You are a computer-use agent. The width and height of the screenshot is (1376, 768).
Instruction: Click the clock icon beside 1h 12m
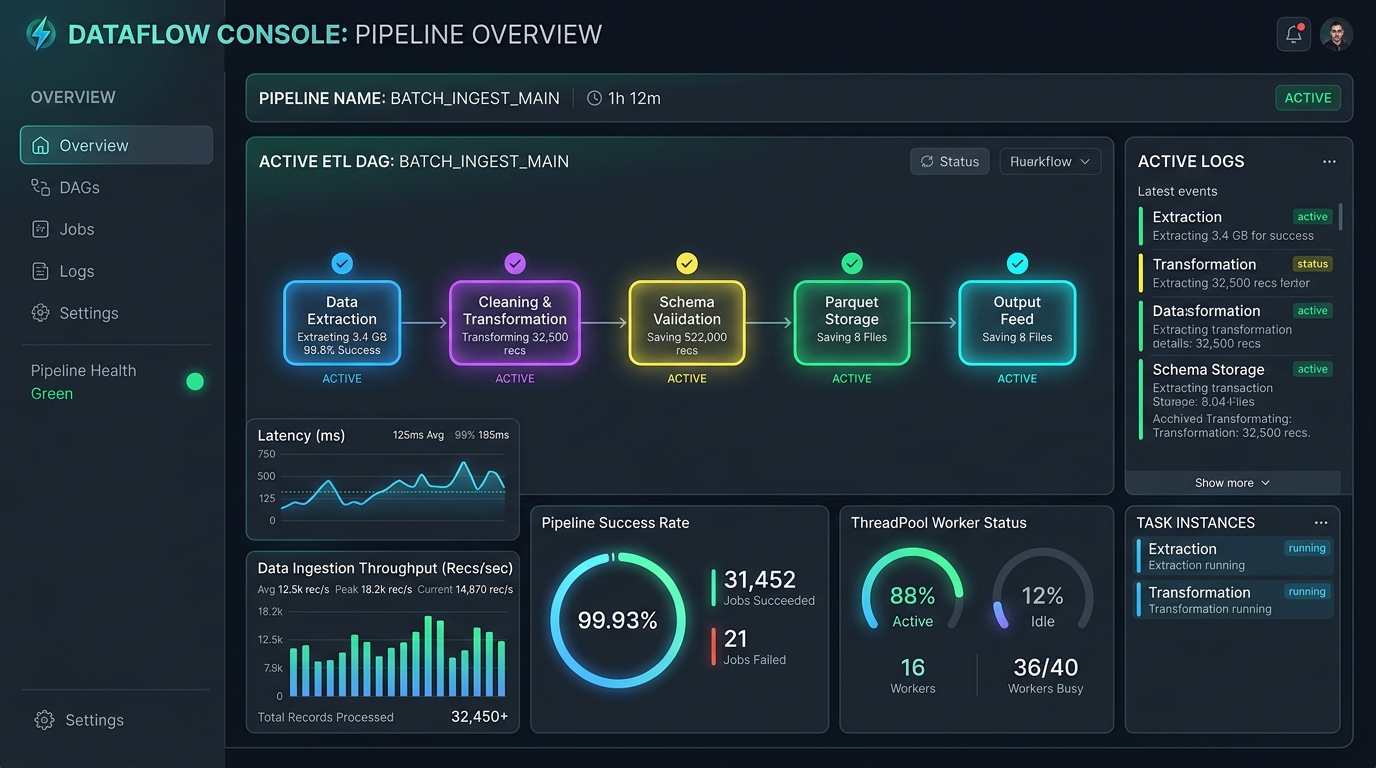594,98
